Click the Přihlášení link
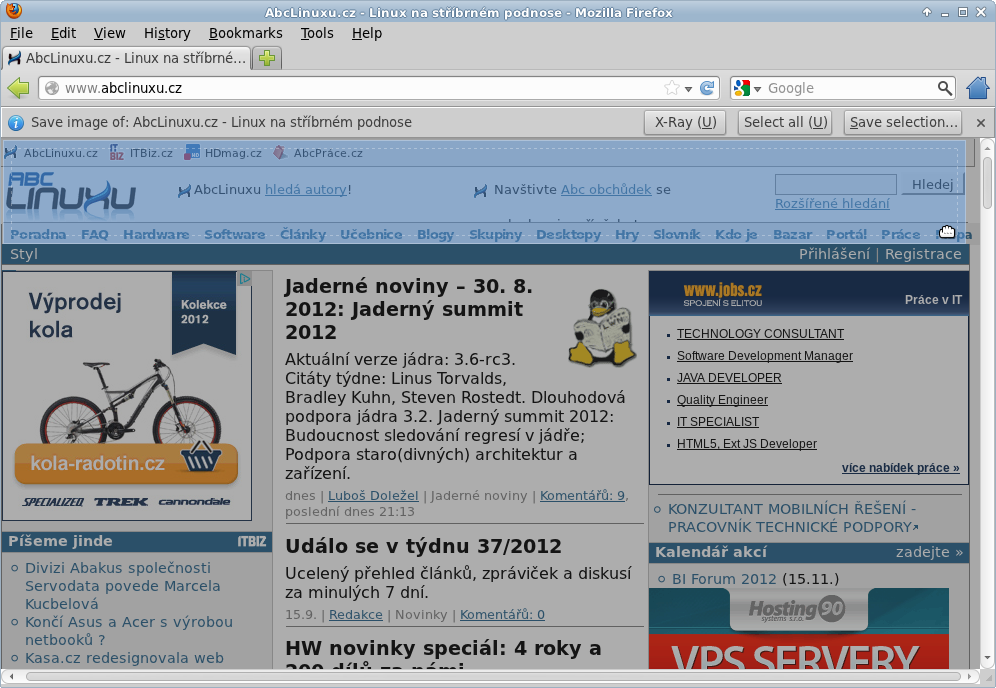This screenshot has height=688, width=996. [834, 254]
